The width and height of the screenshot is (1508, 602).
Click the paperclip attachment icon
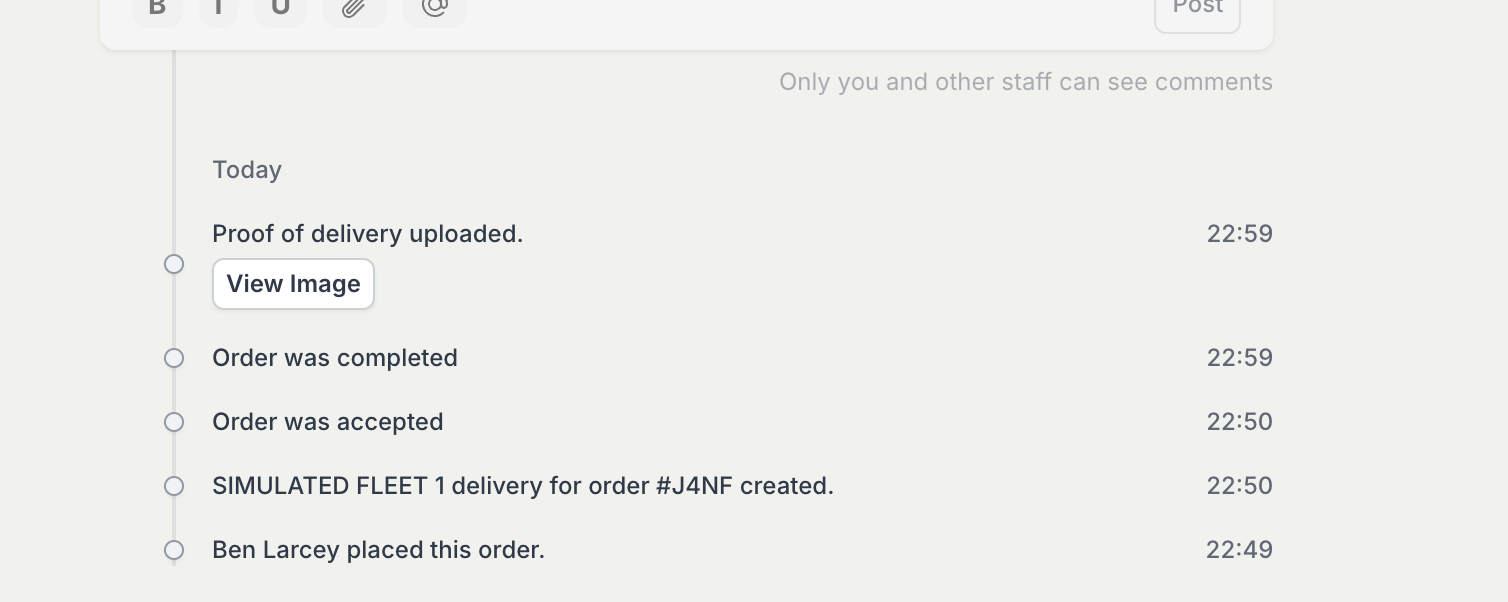coord(354,8)
